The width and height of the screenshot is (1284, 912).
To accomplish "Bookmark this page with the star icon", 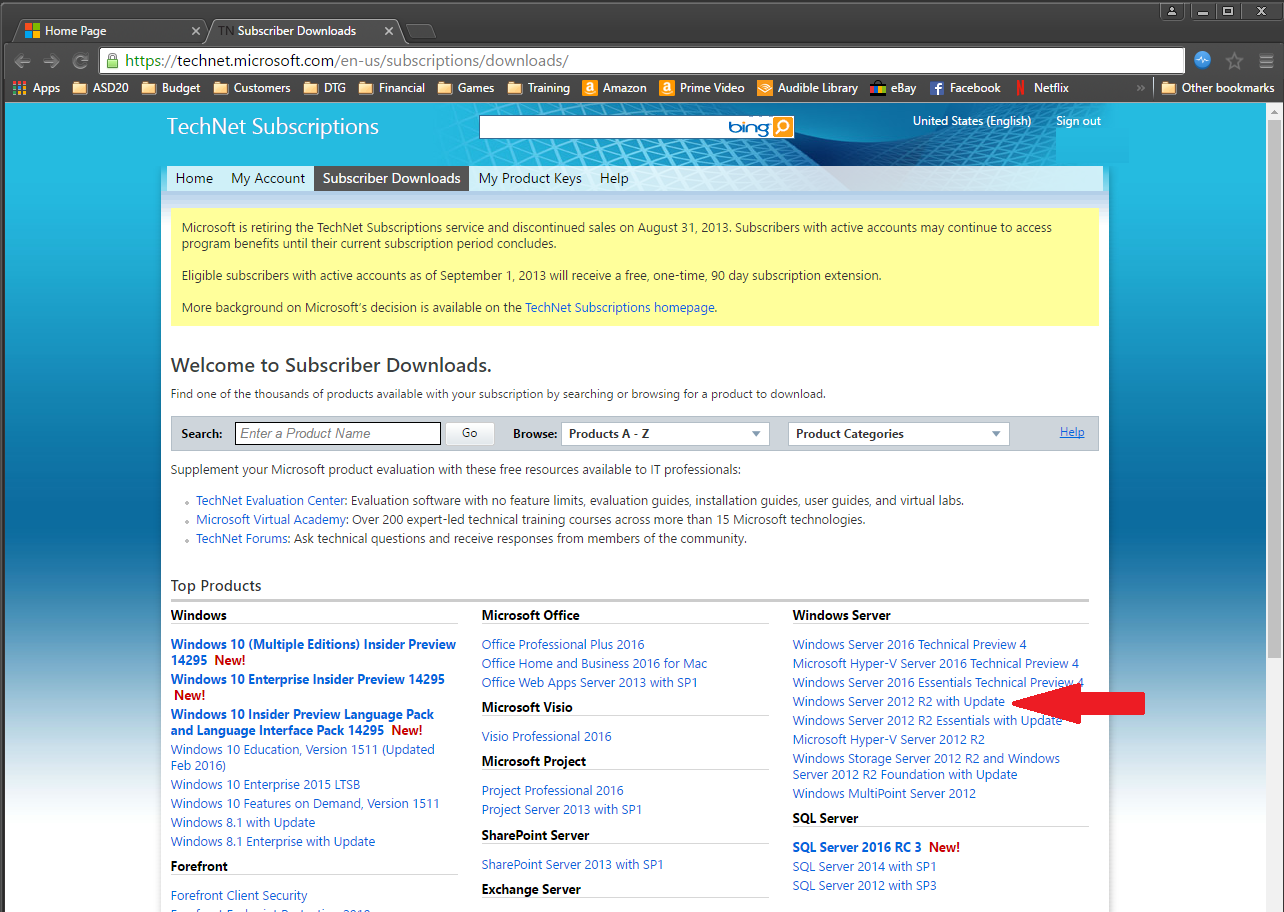I will pyautogui.click(x=1234, y=60).
